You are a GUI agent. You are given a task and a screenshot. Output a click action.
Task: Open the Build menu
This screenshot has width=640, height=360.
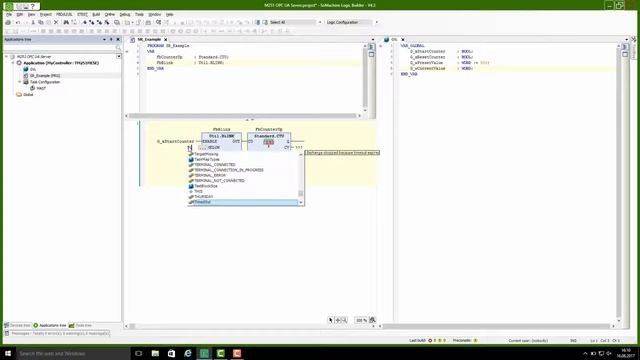(96, 14)
